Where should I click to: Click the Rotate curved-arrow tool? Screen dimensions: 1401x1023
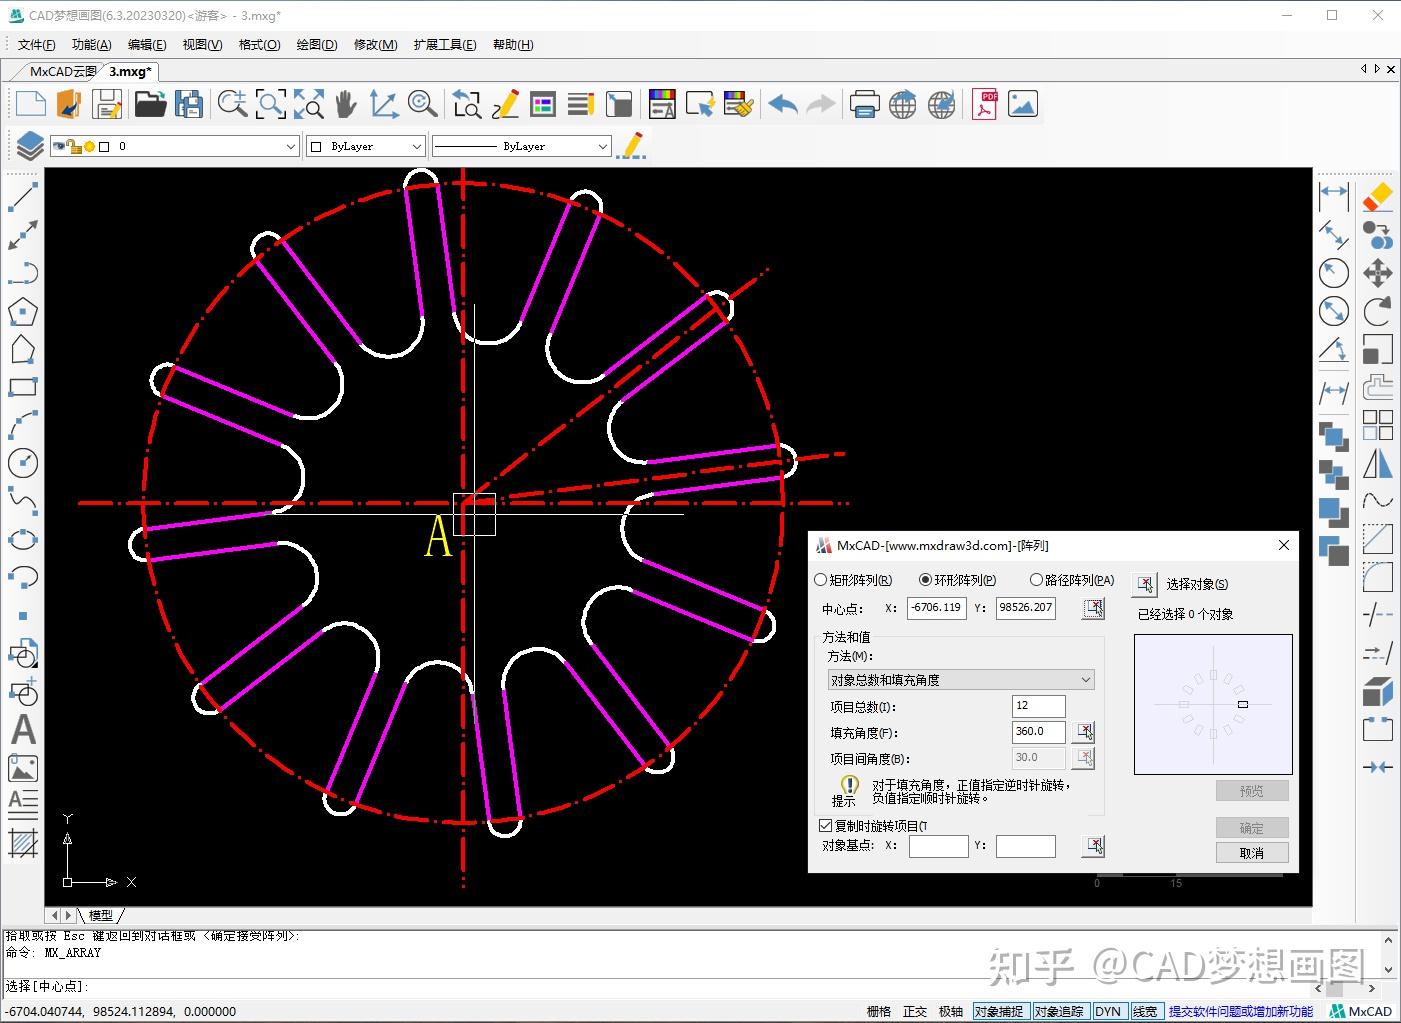[1377, 311]
